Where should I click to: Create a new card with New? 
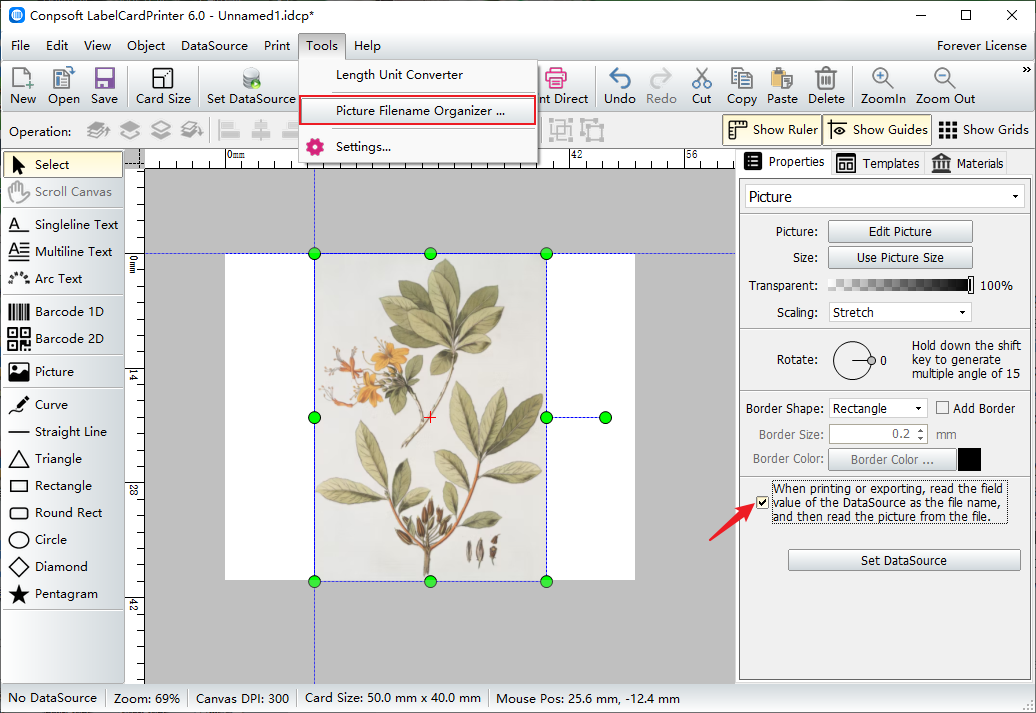(x=23, y=86)
